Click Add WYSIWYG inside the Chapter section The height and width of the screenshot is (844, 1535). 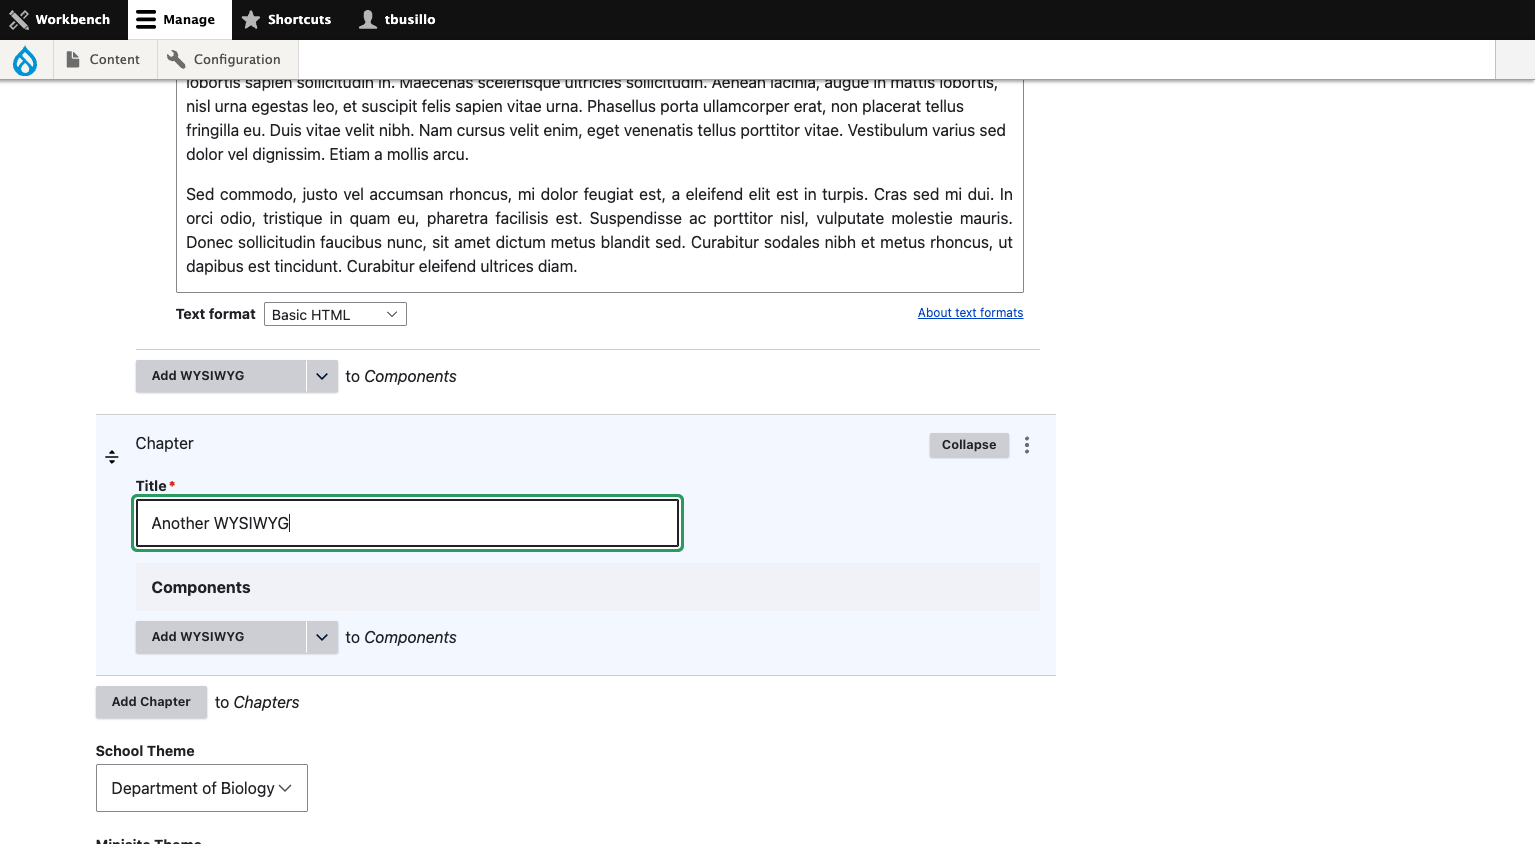pos(221,637)
